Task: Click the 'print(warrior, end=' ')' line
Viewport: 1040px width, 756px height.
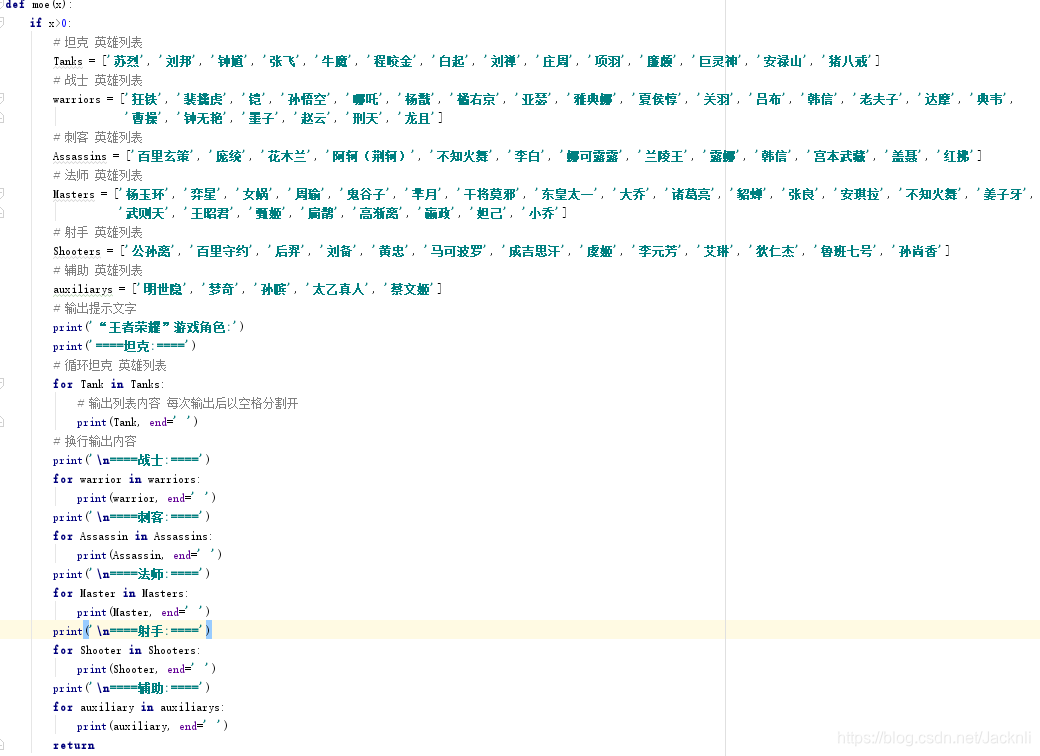Action: coord(146,498)
